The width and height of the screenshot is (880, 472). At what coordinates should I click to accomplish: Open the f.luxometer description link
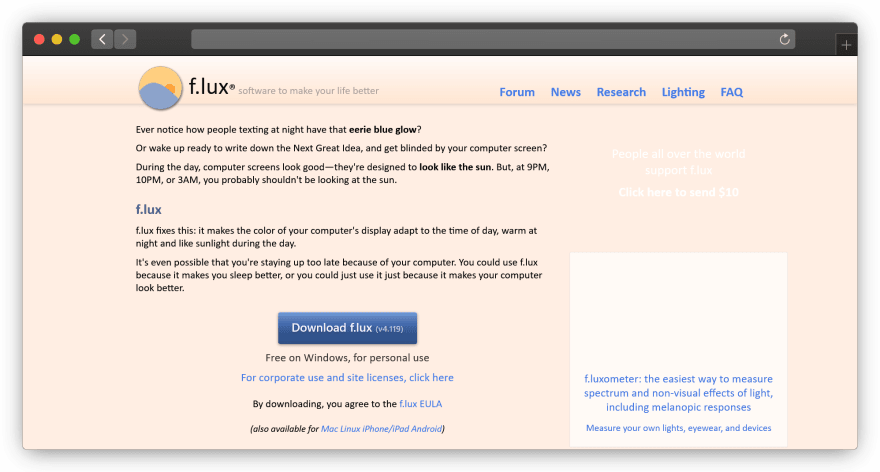(x=679, y=393)
